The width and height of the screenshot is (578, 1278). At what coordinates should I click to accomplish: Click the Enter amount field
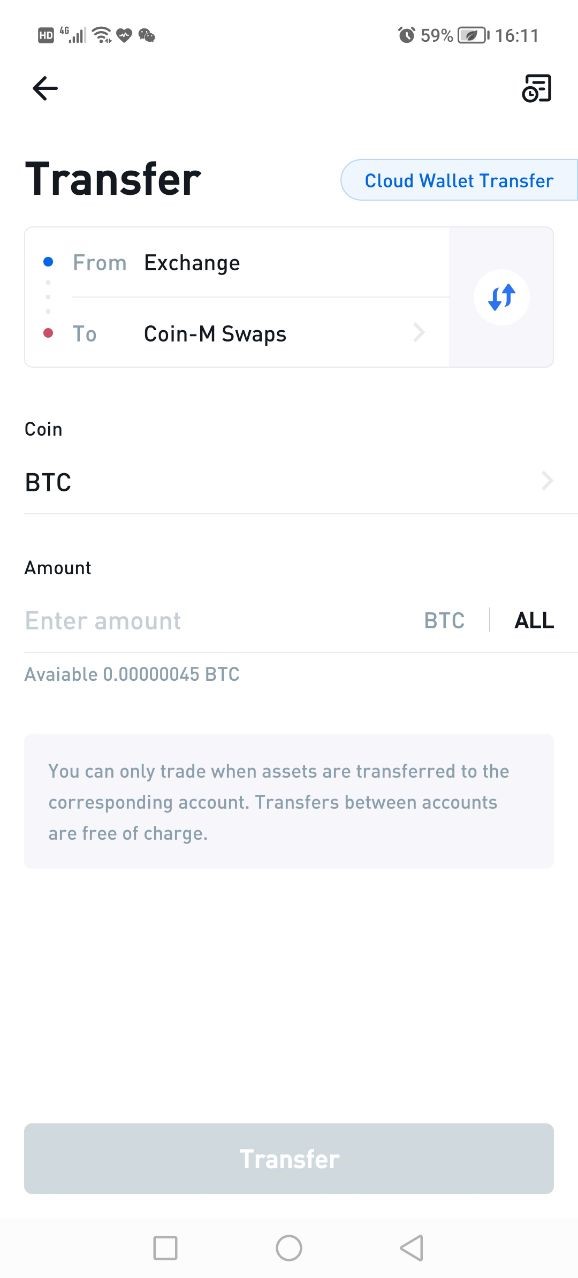(x=215, y=620)
